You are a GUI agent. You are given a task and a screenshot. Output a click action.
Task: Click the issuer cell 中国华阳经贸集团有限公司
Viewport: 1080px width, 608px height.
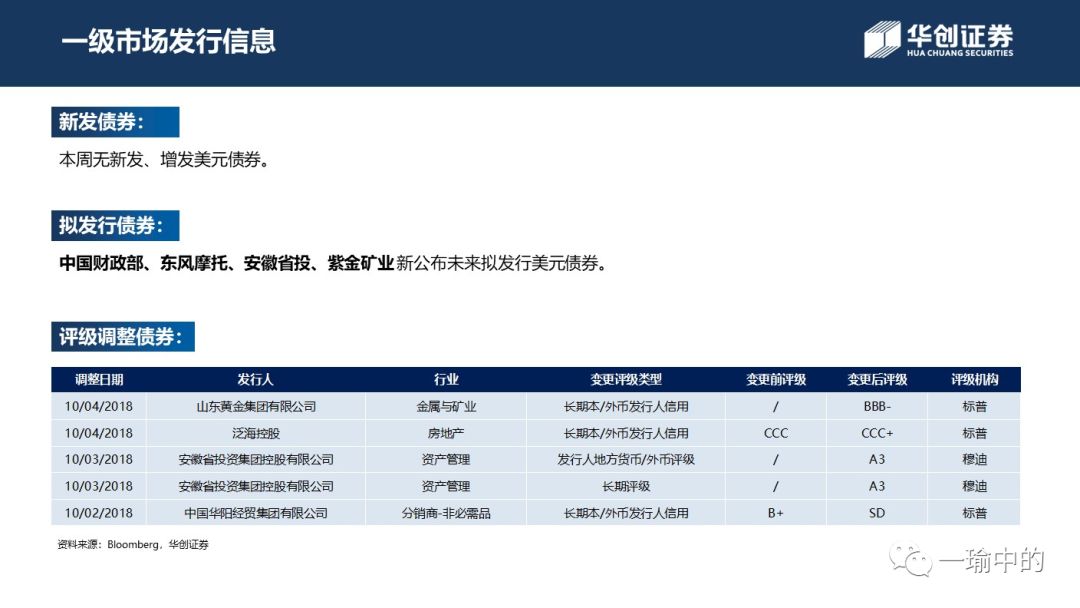coord(256,513)
